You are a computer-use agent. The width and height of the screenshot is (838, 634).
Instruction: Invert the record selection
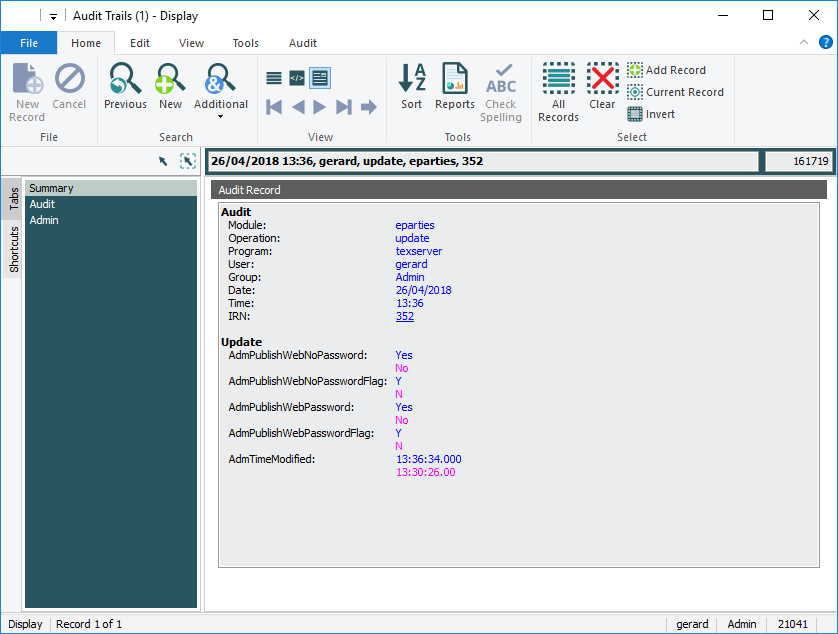[651, 114]
